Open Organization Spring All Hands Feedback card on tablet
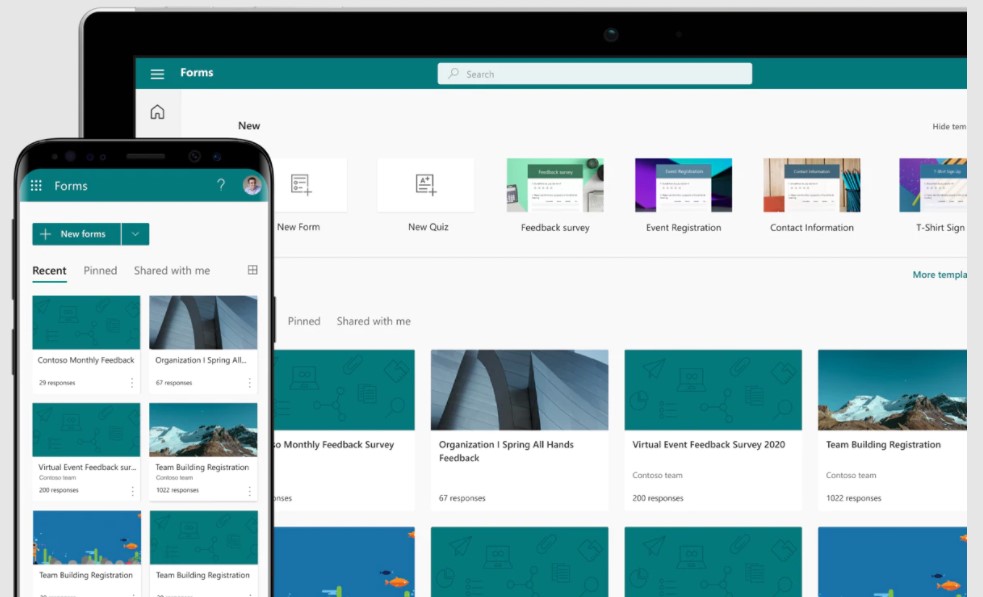983x597 pixels. click(x=519, y=430)
